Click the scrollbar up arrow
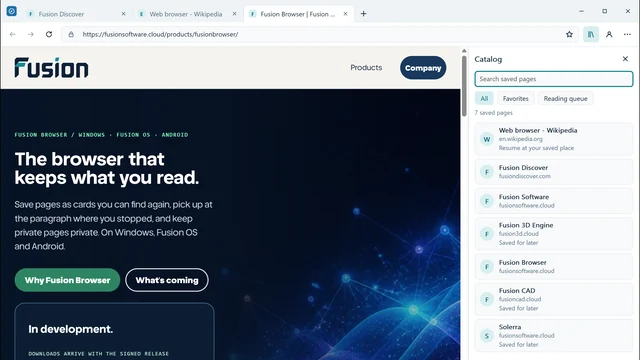Image resolution: width=640 pixels, height=360 pixels. point(464,51)
